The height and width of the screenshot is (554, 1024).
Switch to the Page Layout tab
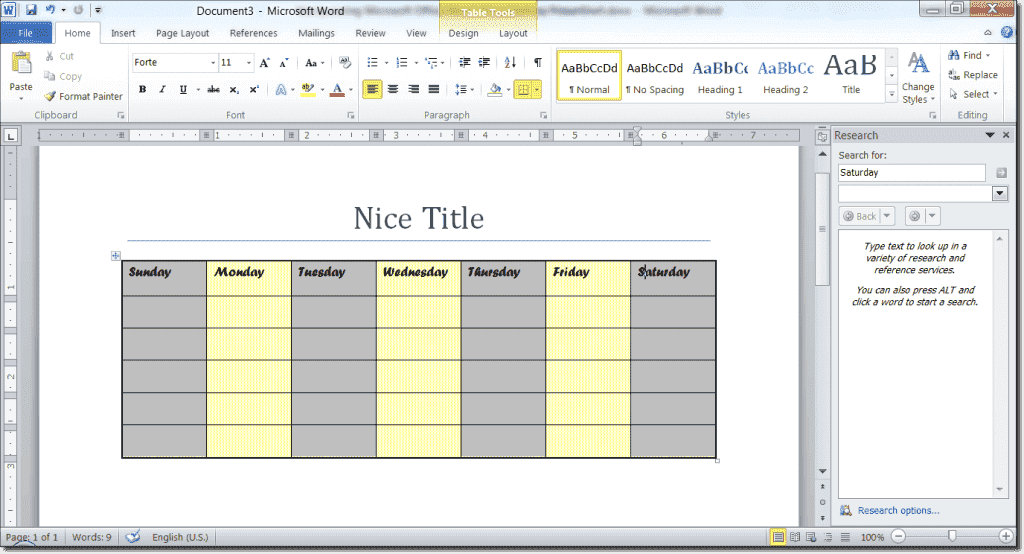pyautogui.click(x=182, y=33)
